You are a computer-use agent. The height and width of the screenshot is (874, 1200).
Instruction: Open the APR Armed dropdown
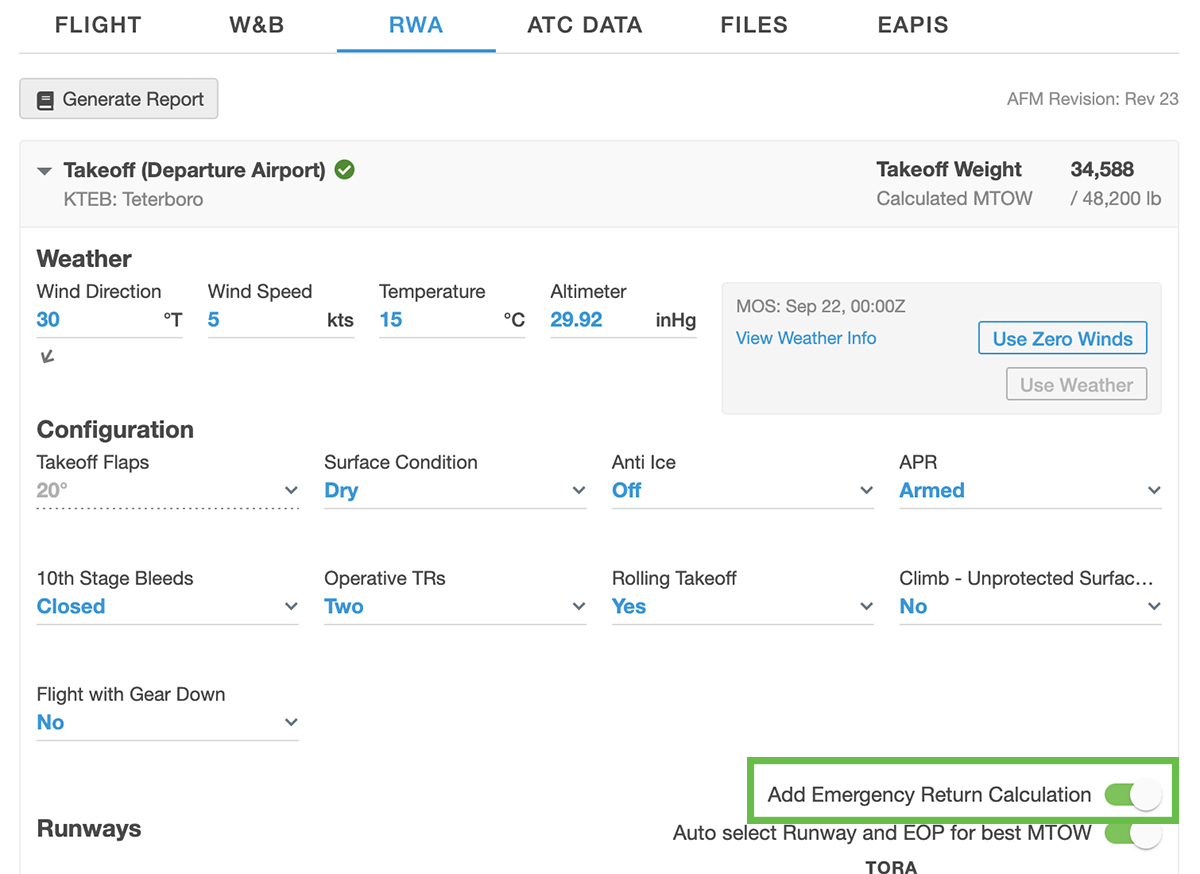click(1030, 490)
